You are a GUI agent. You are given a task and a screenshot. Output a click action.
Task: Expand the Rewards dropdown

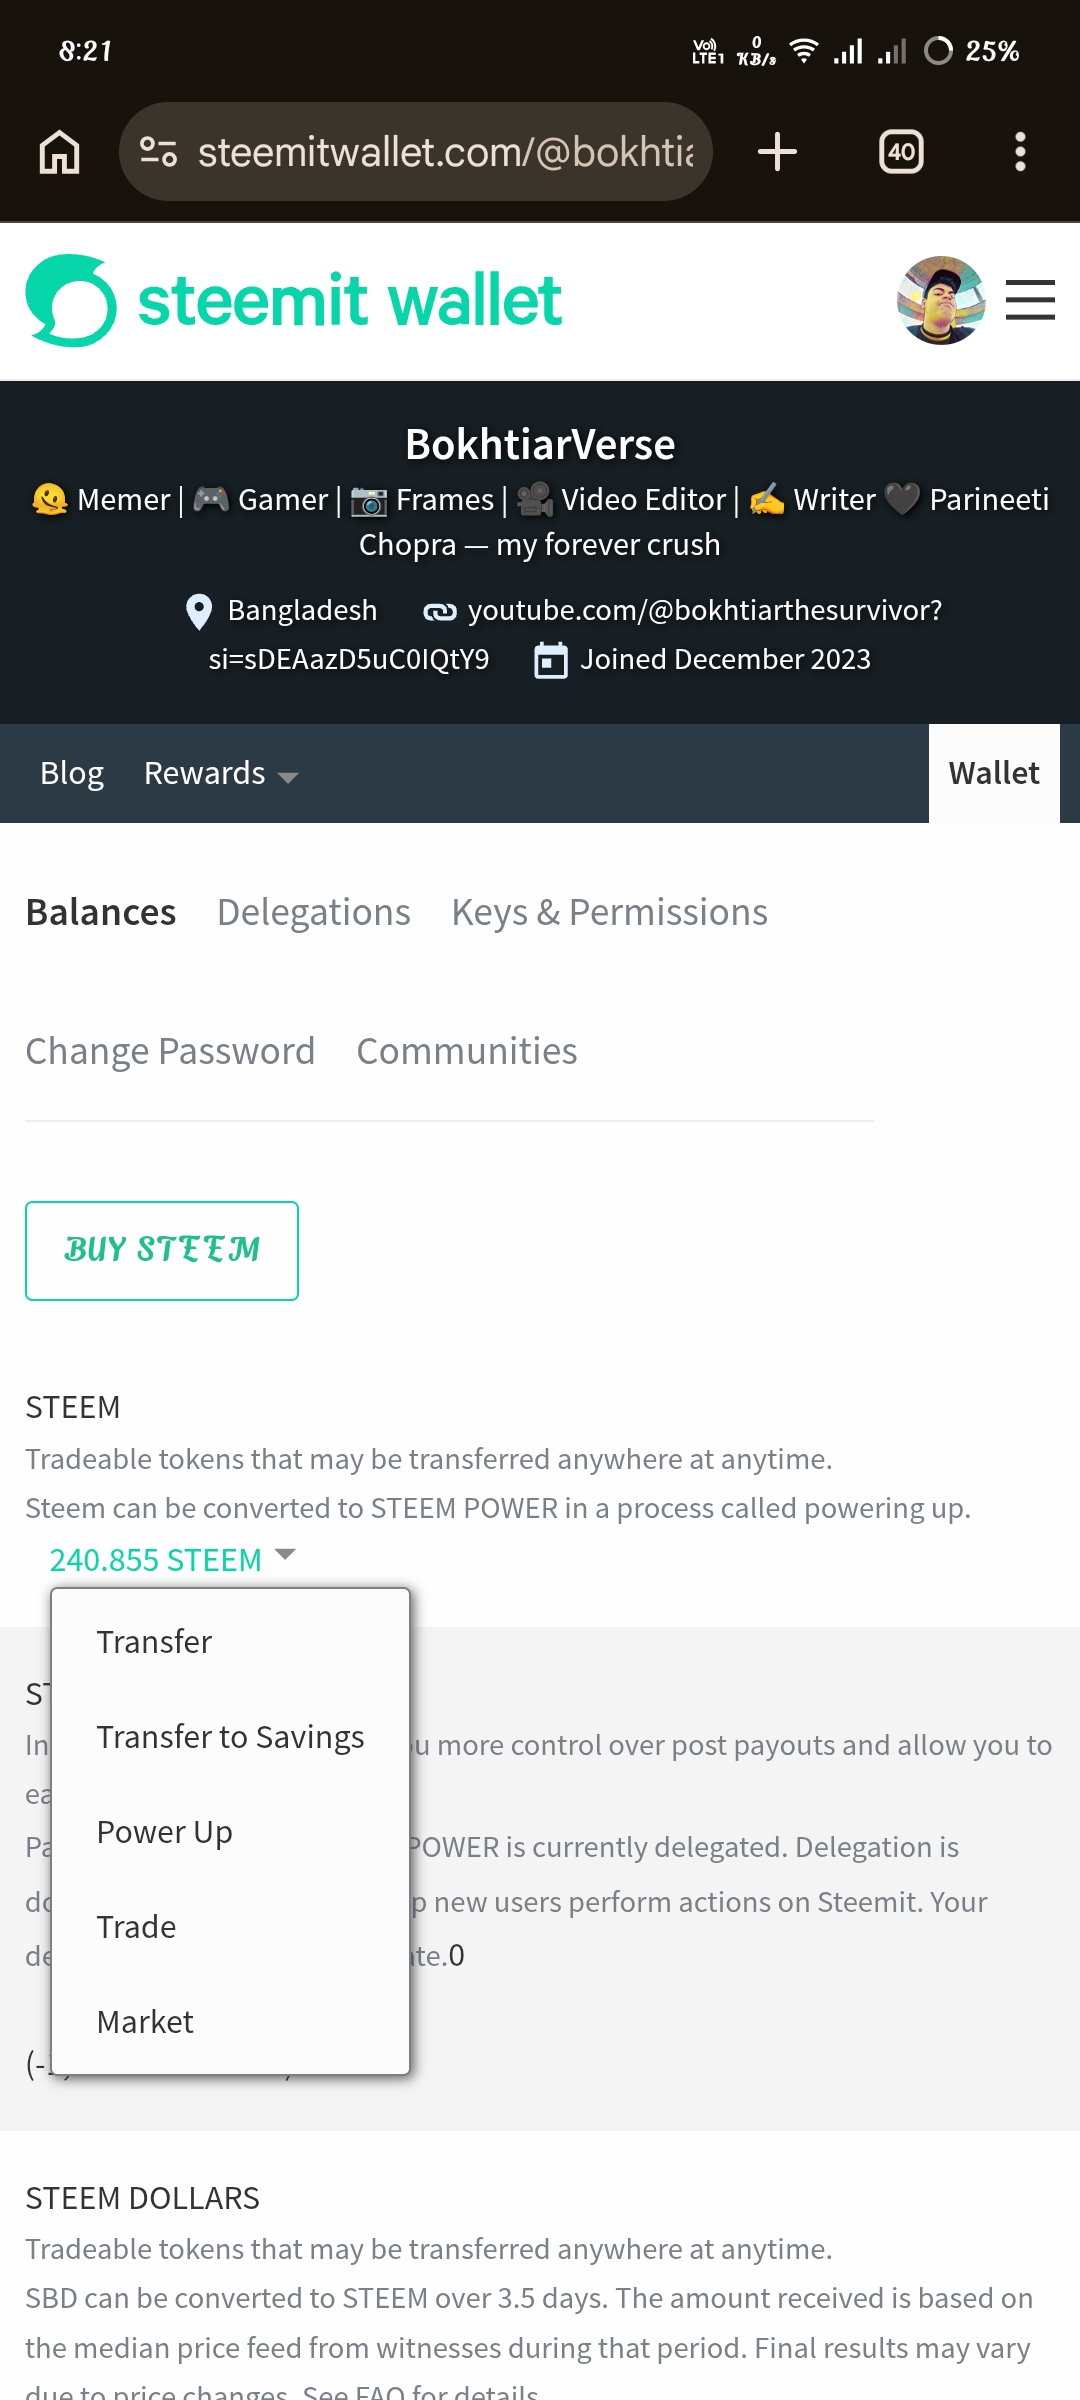pos(221,773)
